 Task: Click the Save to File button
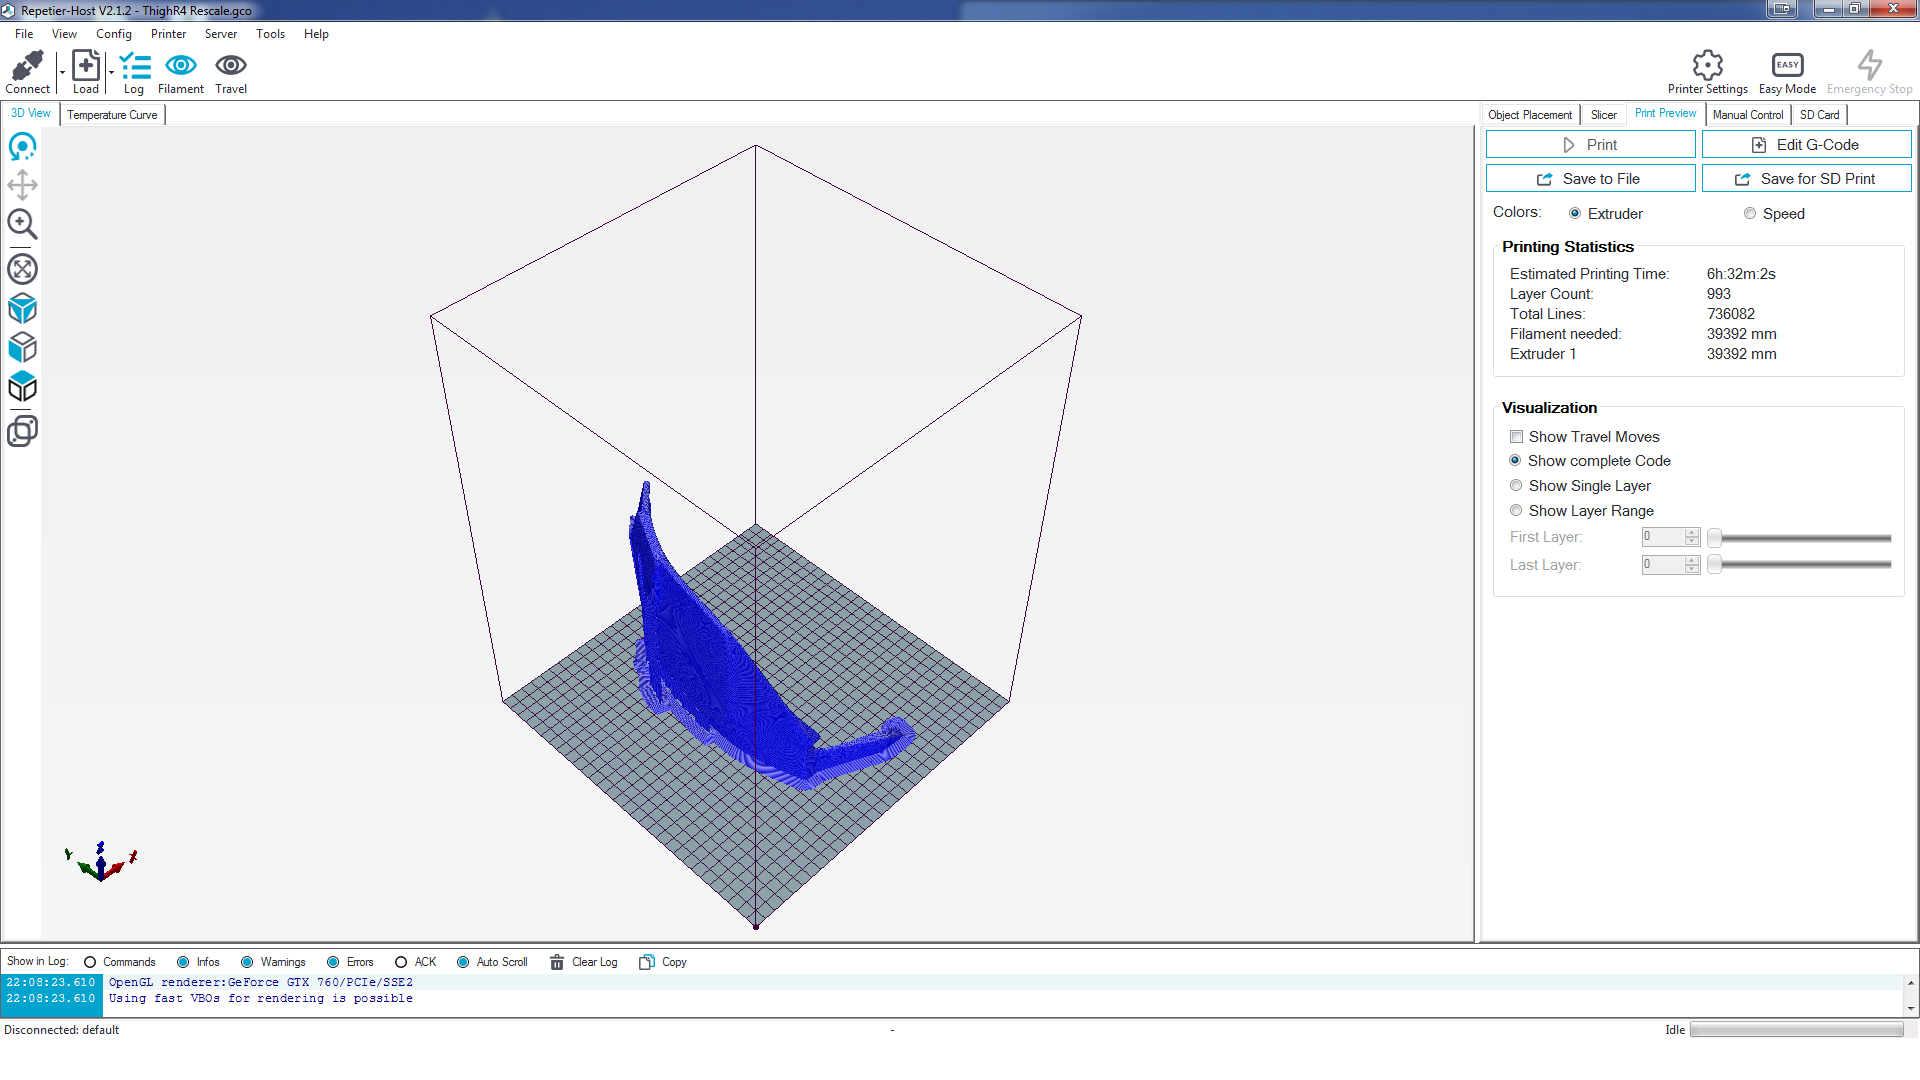[1590, 179]
